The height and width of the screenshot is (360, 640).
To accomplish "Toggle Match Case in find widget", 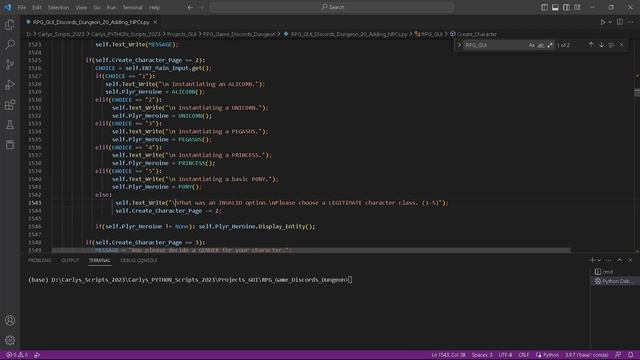I will point(531,45).
